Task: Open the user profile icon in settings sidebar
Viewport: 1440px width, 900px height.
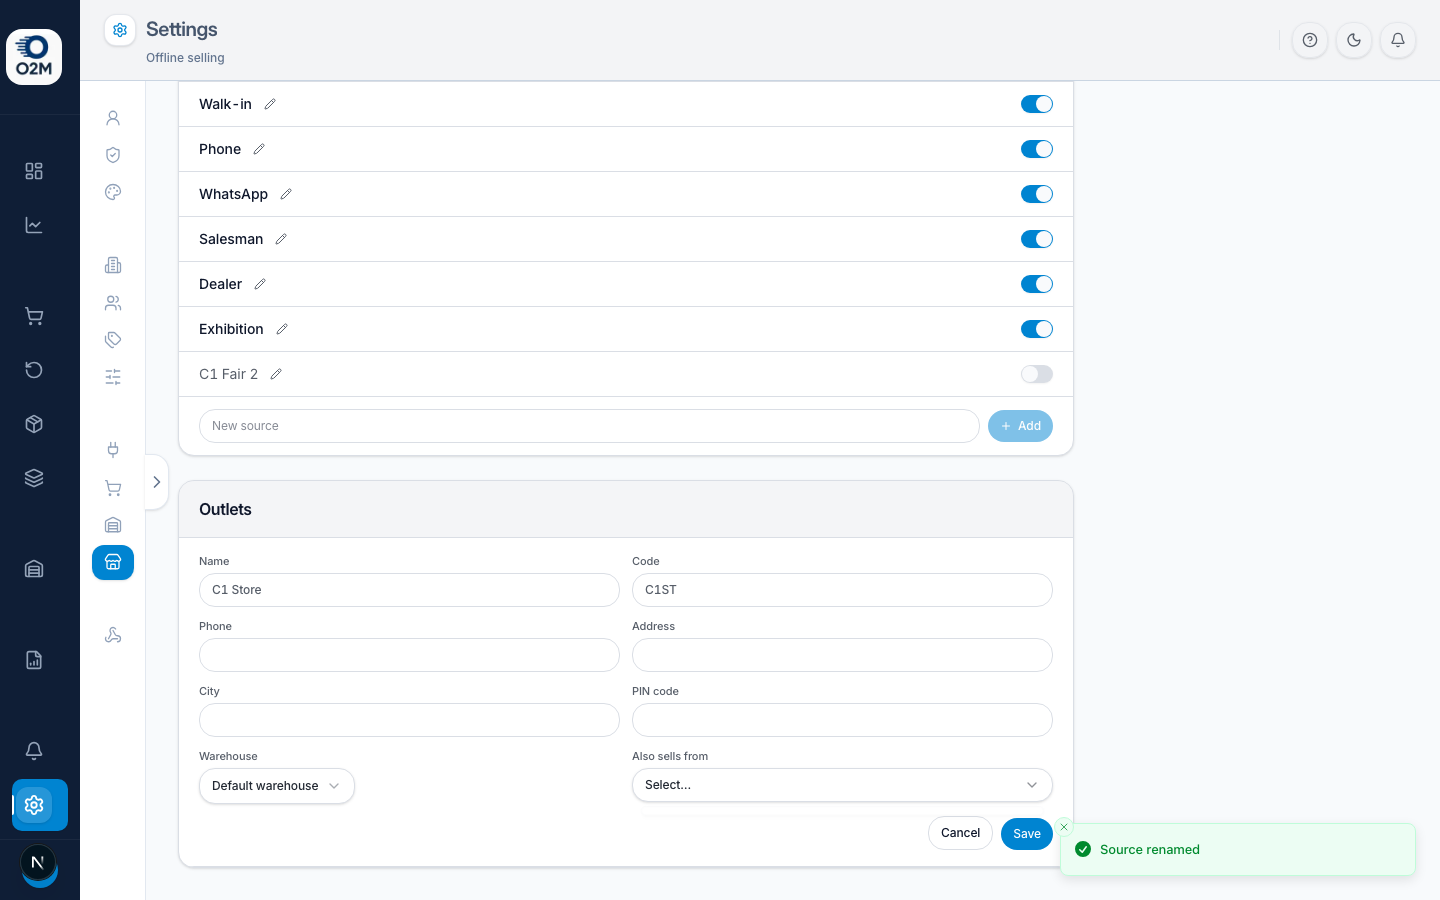Action: pyautogui.click(x=113, y=118)
